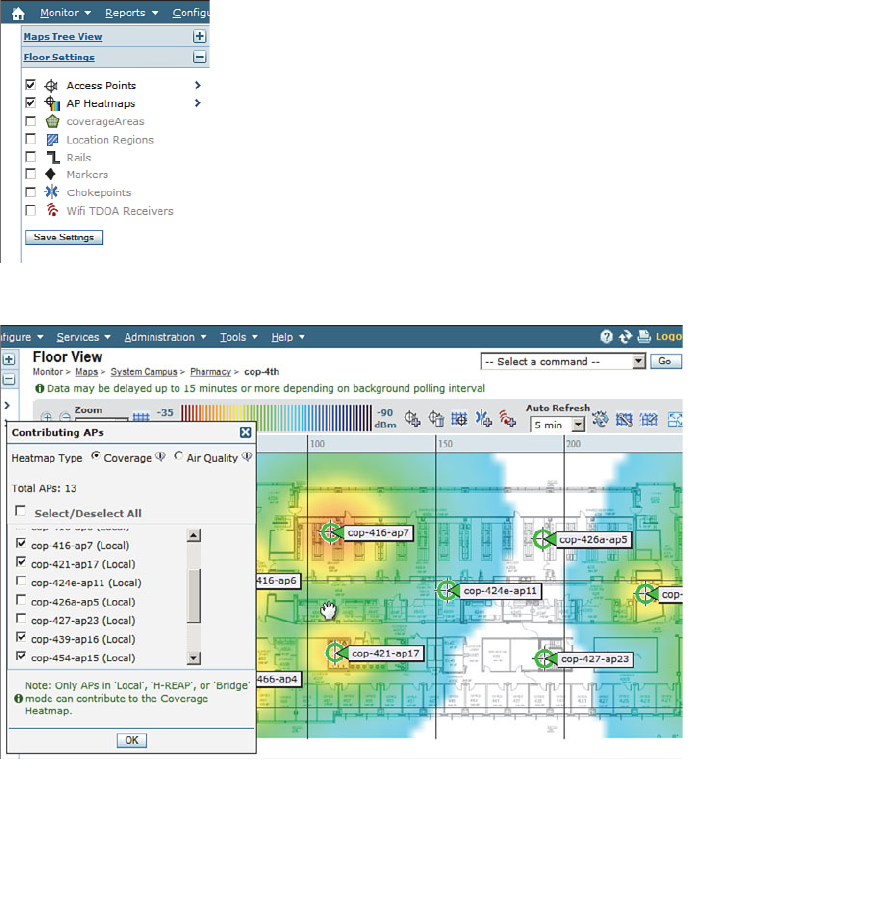Screen dimensions: 881x898
Task: Click the Add Chokepoints toolbar icon
Action: pyautogui.click(x=483, y=419)
